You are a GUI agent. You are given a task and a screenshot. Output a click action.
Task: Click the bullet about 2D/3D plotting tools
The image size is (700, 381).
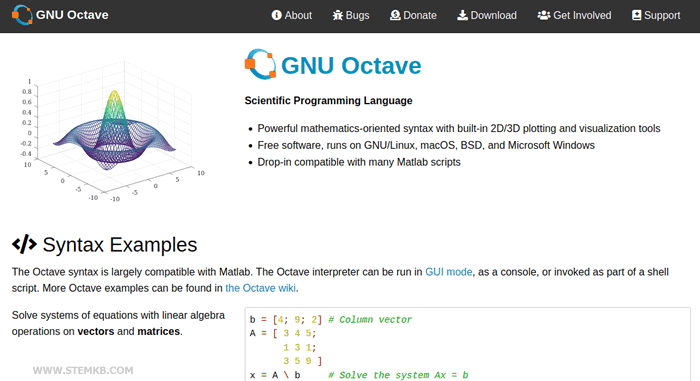click(x=458, y=129)
